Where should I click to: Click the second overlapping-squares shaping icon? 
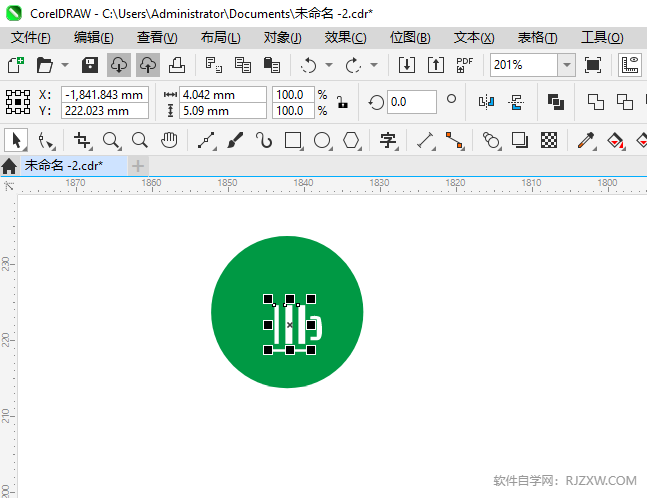click(624, 102)
